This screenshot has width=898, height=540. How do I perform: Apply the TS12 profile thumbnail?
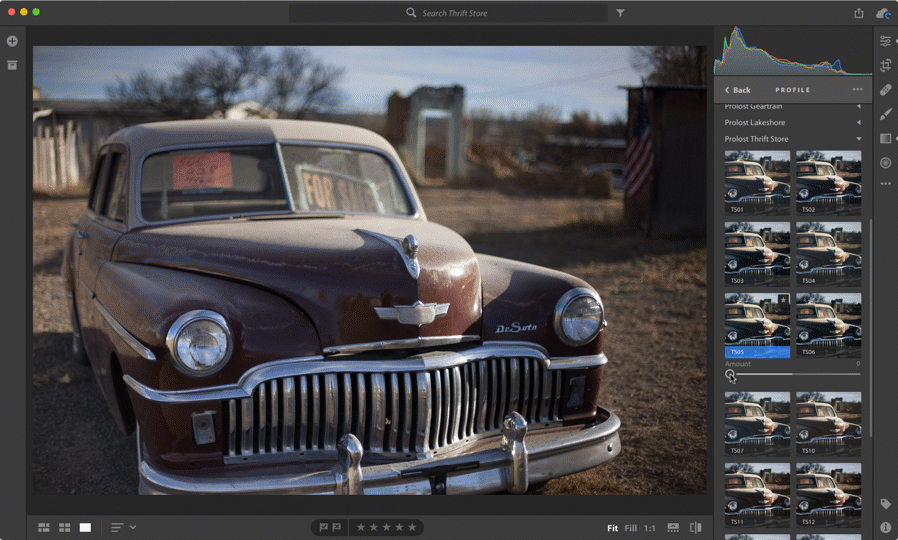tap(828, 495)
